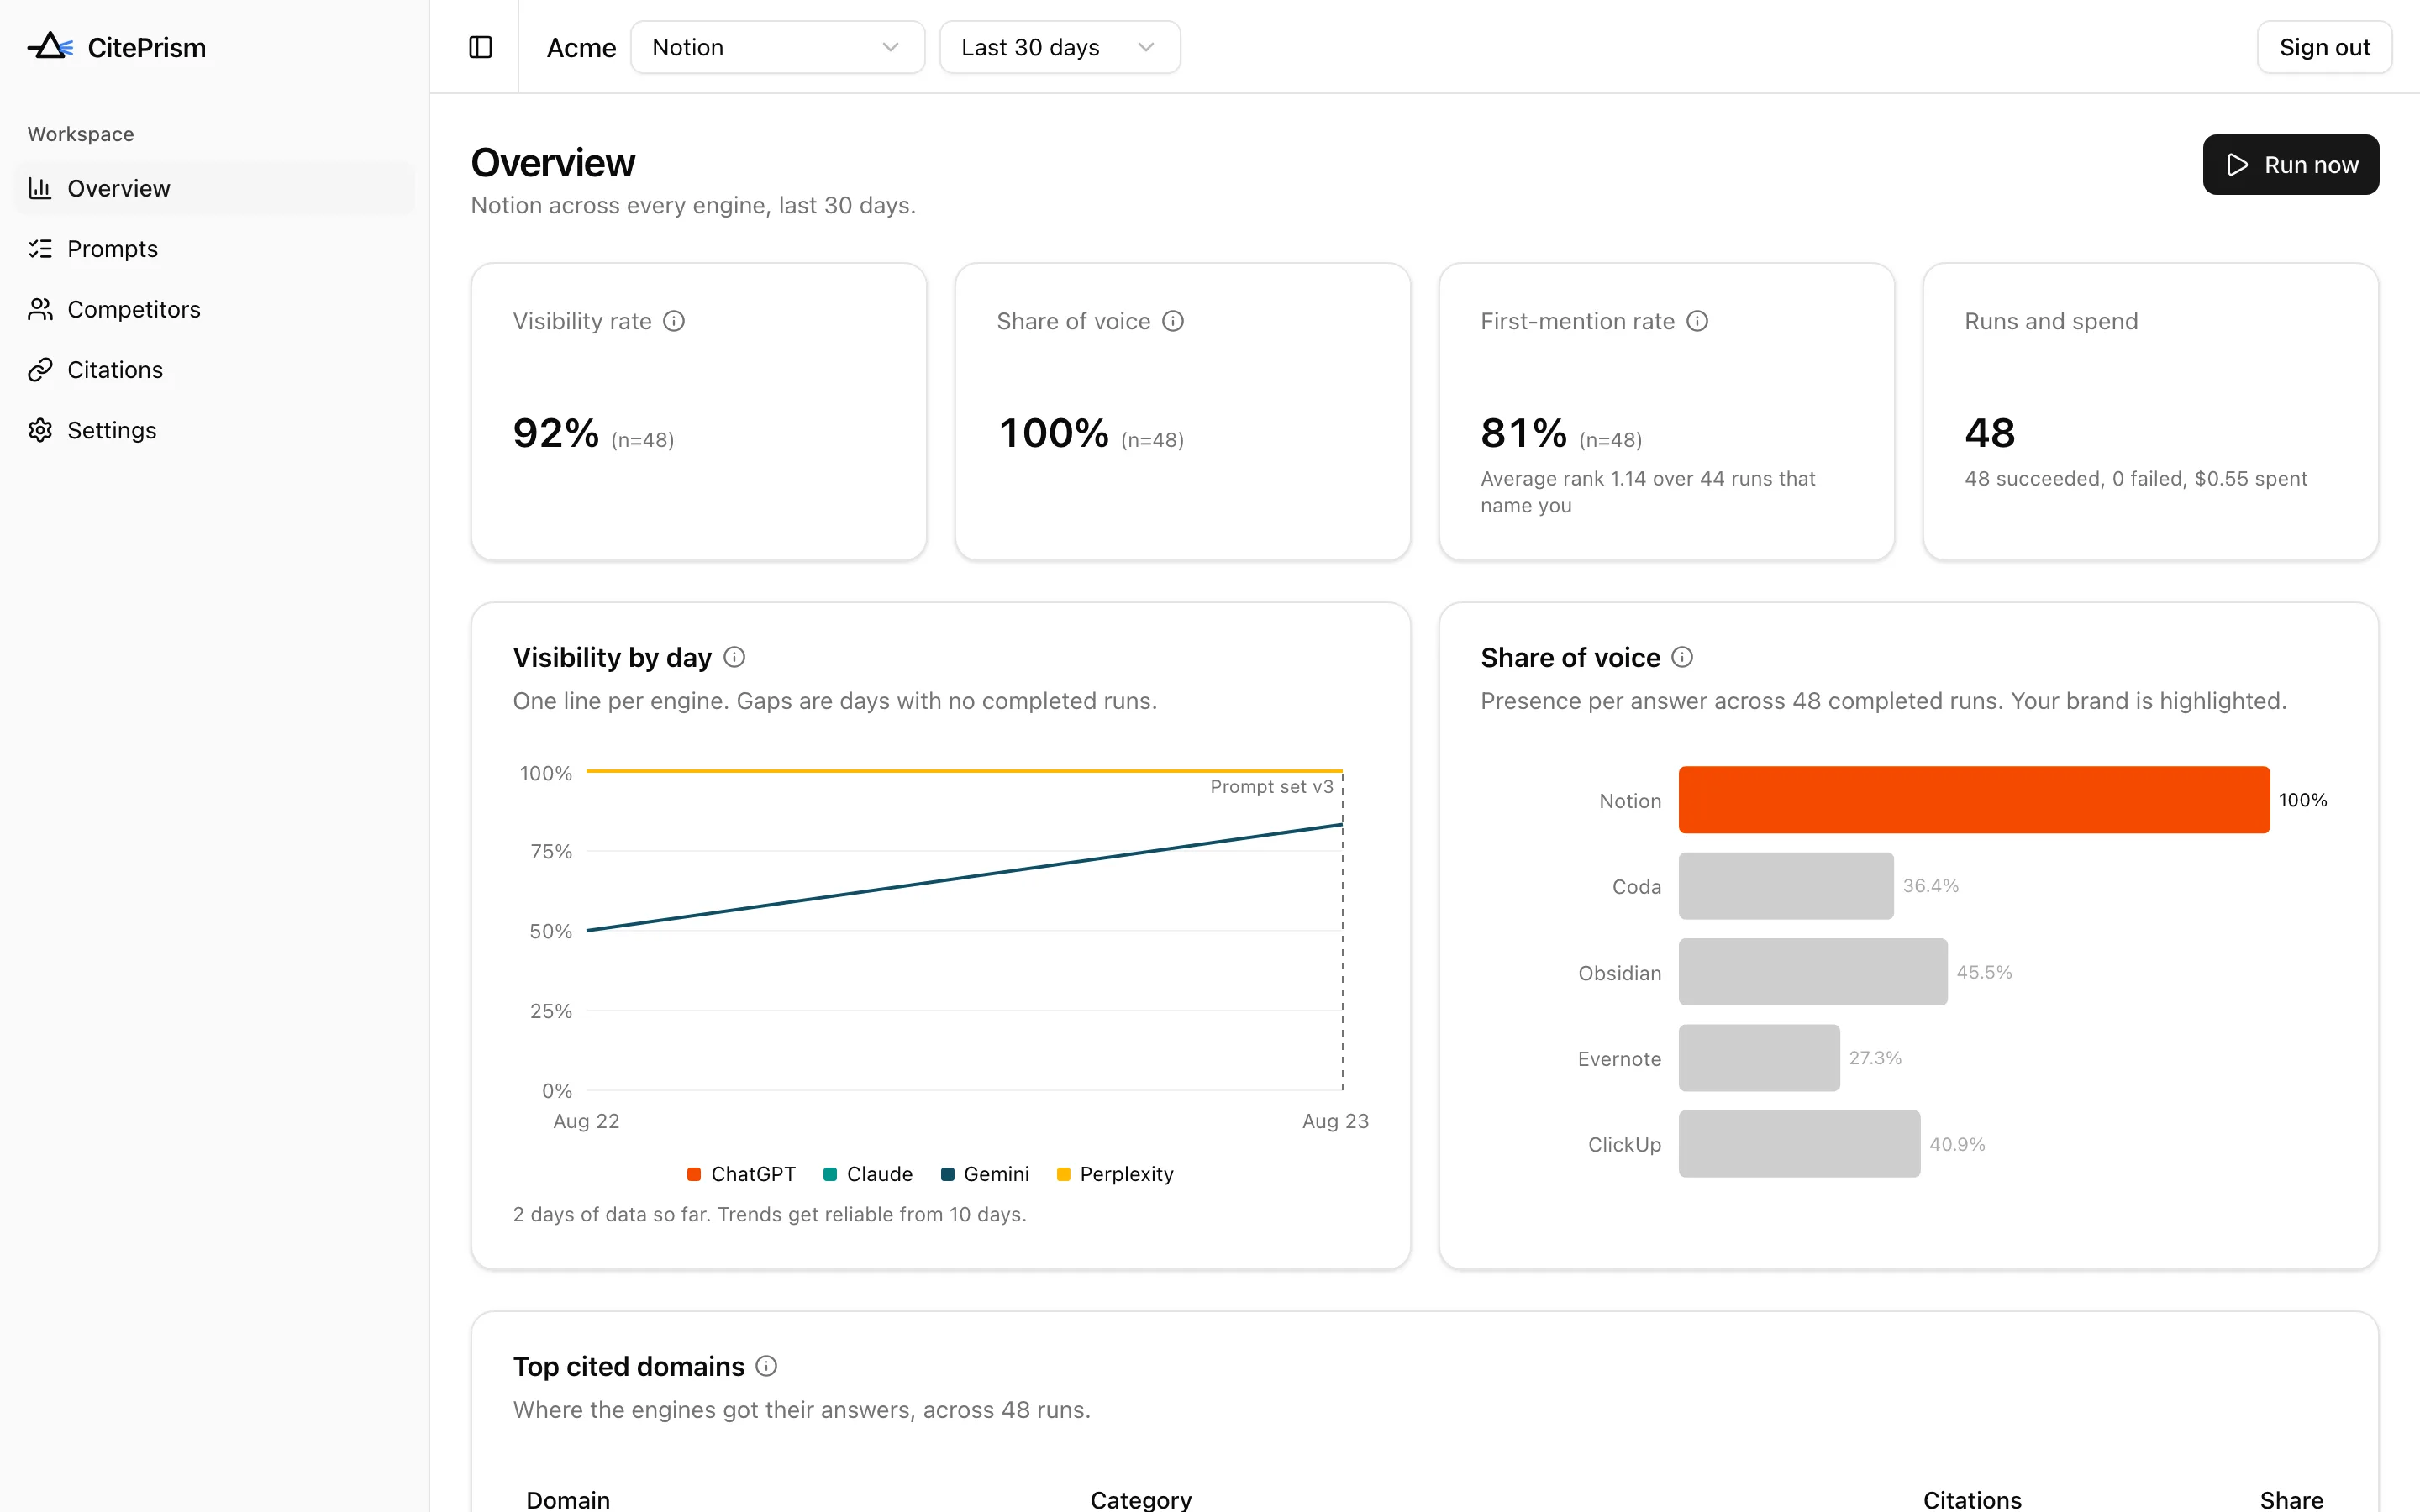2420x1512 pixels.
Task: Click the Settings gear icon
Action: point(40,430)
